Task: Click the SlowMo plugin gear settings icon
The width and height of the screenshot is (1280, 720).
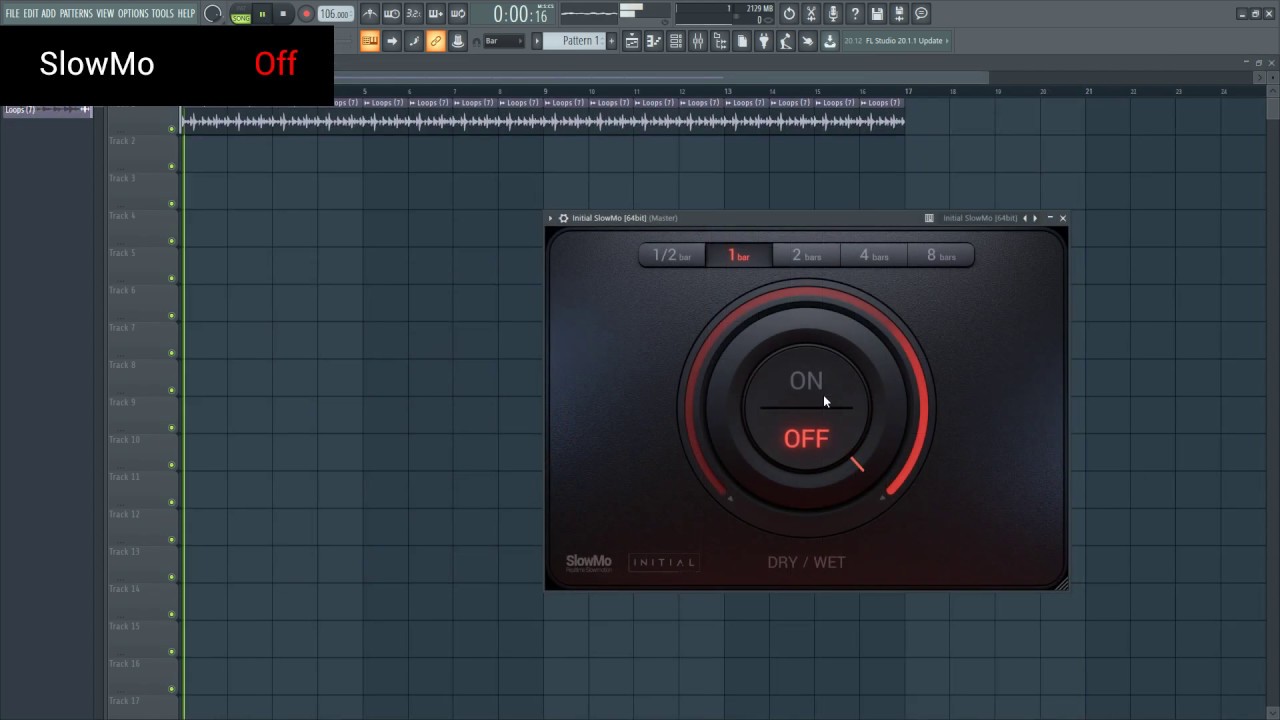Action: pyautogui.click(x=563, y=218)
